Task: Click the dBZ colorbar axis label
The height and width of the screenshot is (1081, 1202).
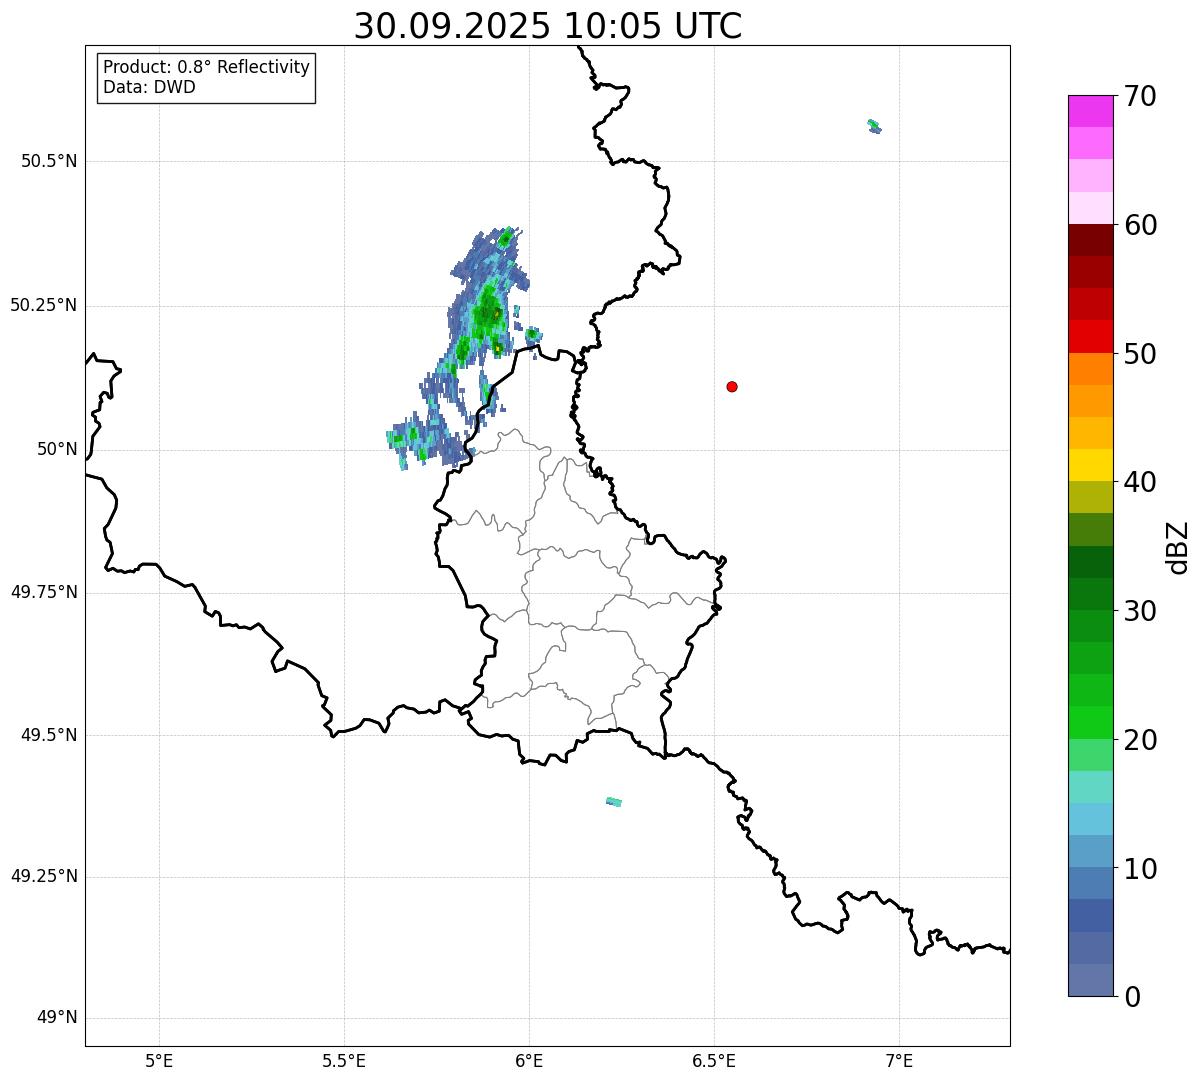Action: tap(1178, 547)
